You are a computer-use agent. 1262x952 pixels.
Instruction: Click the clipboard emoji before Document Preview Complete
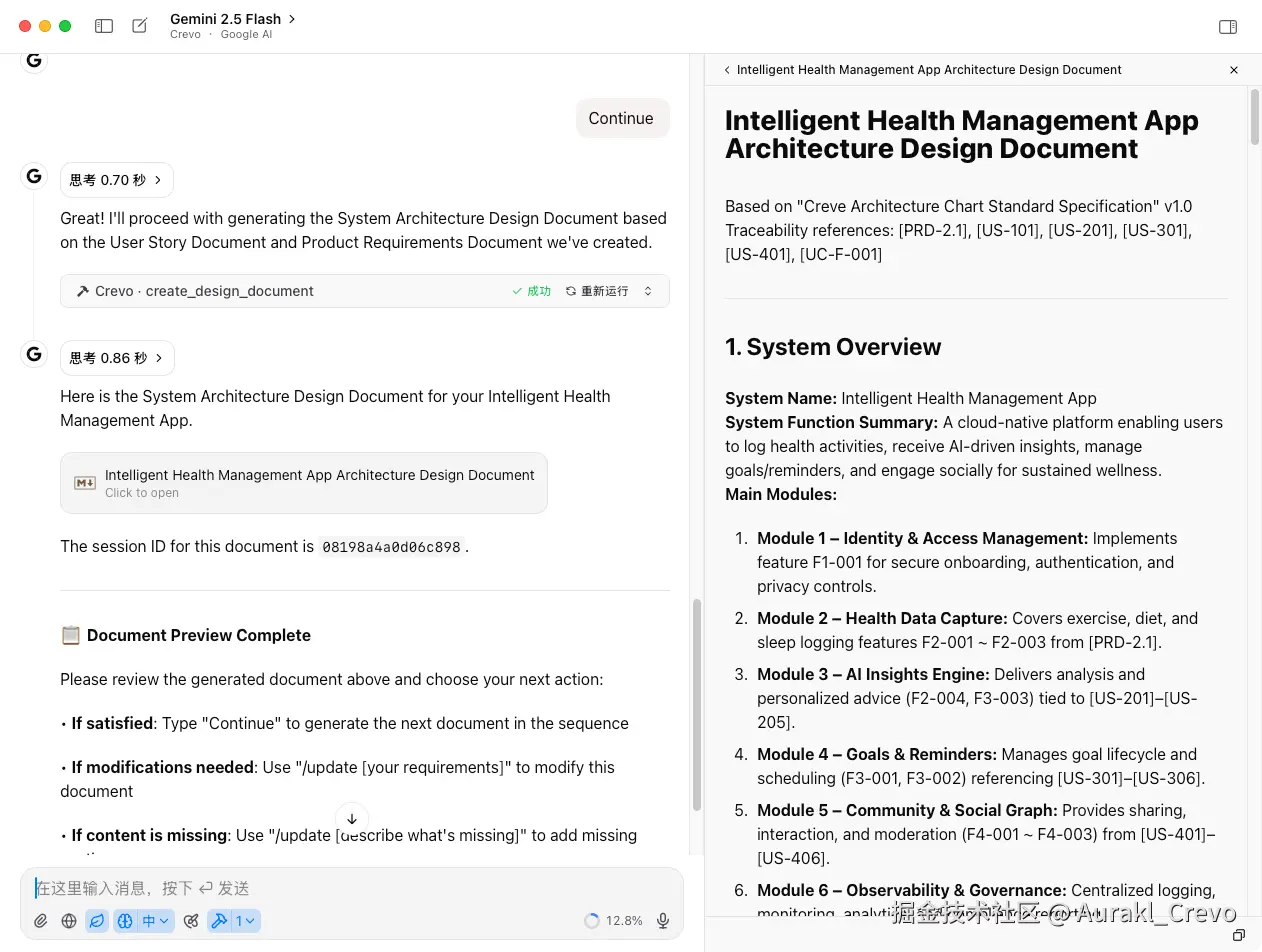click(70, 635)
